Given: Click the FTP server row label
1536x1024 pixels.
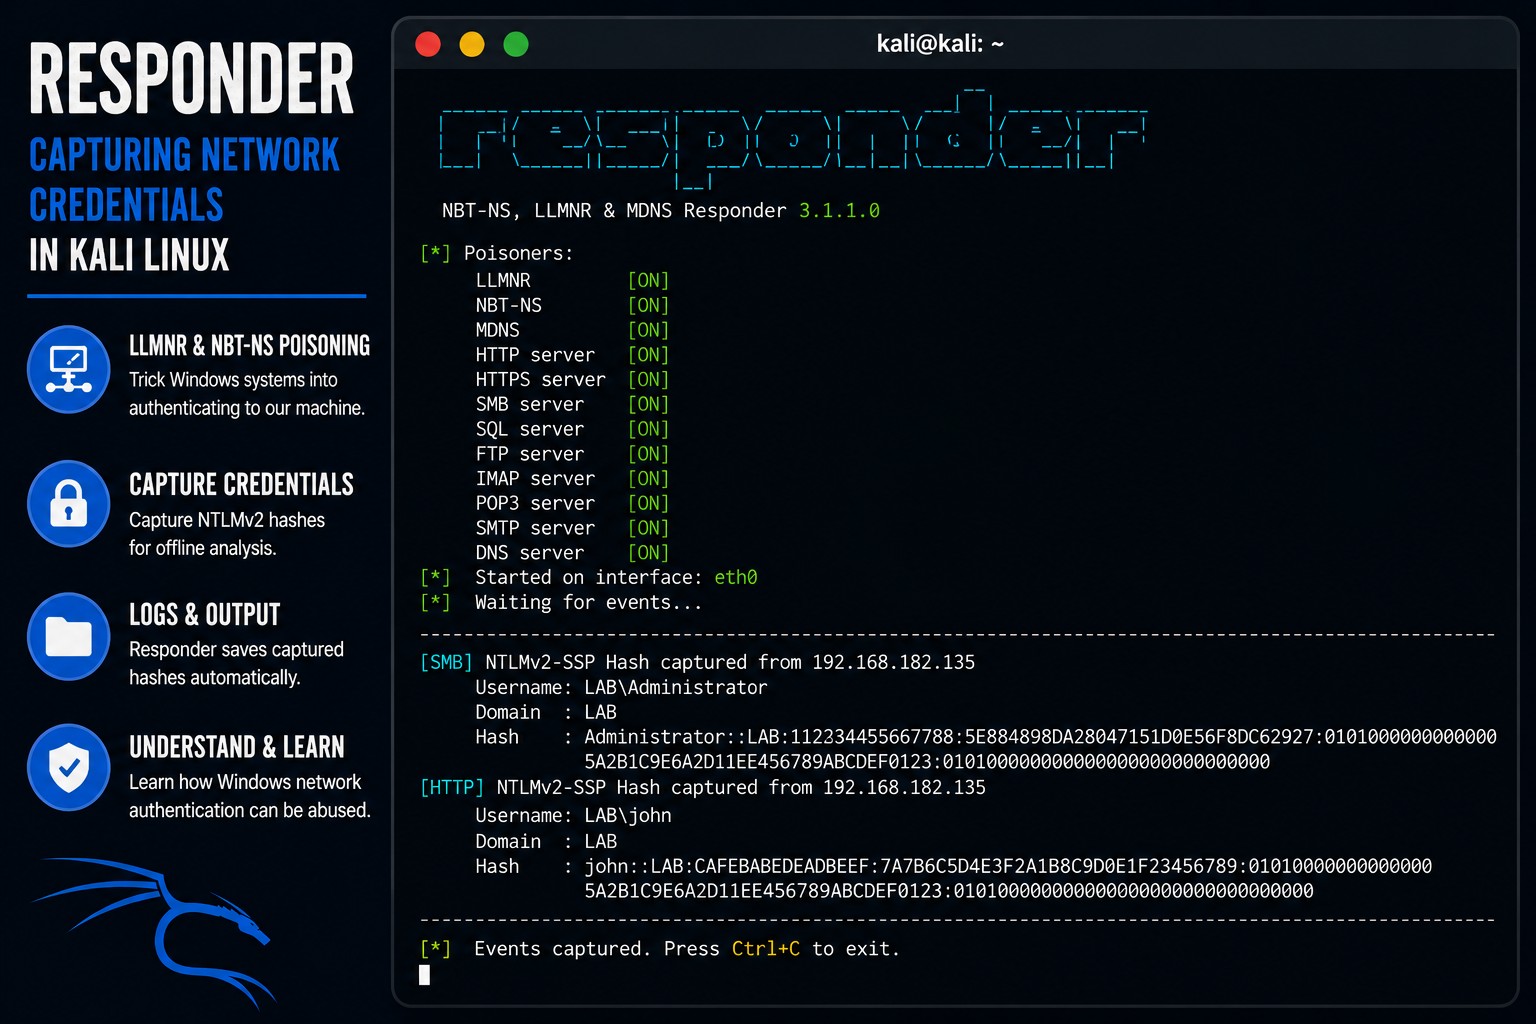Looking at the screenshot, I should [530, 454].
